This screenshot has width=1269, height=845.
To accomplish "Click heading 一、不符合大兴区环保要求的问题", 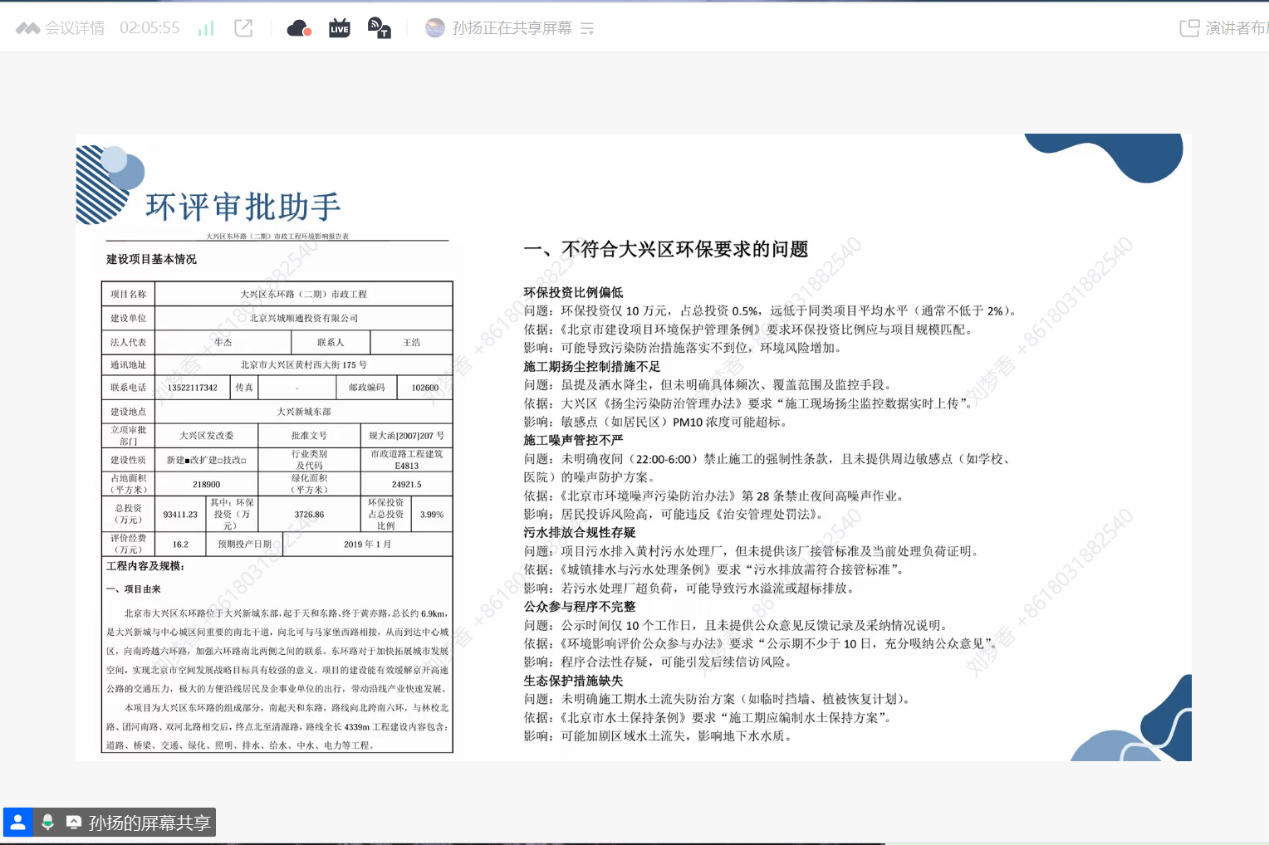I will [666, 250].
